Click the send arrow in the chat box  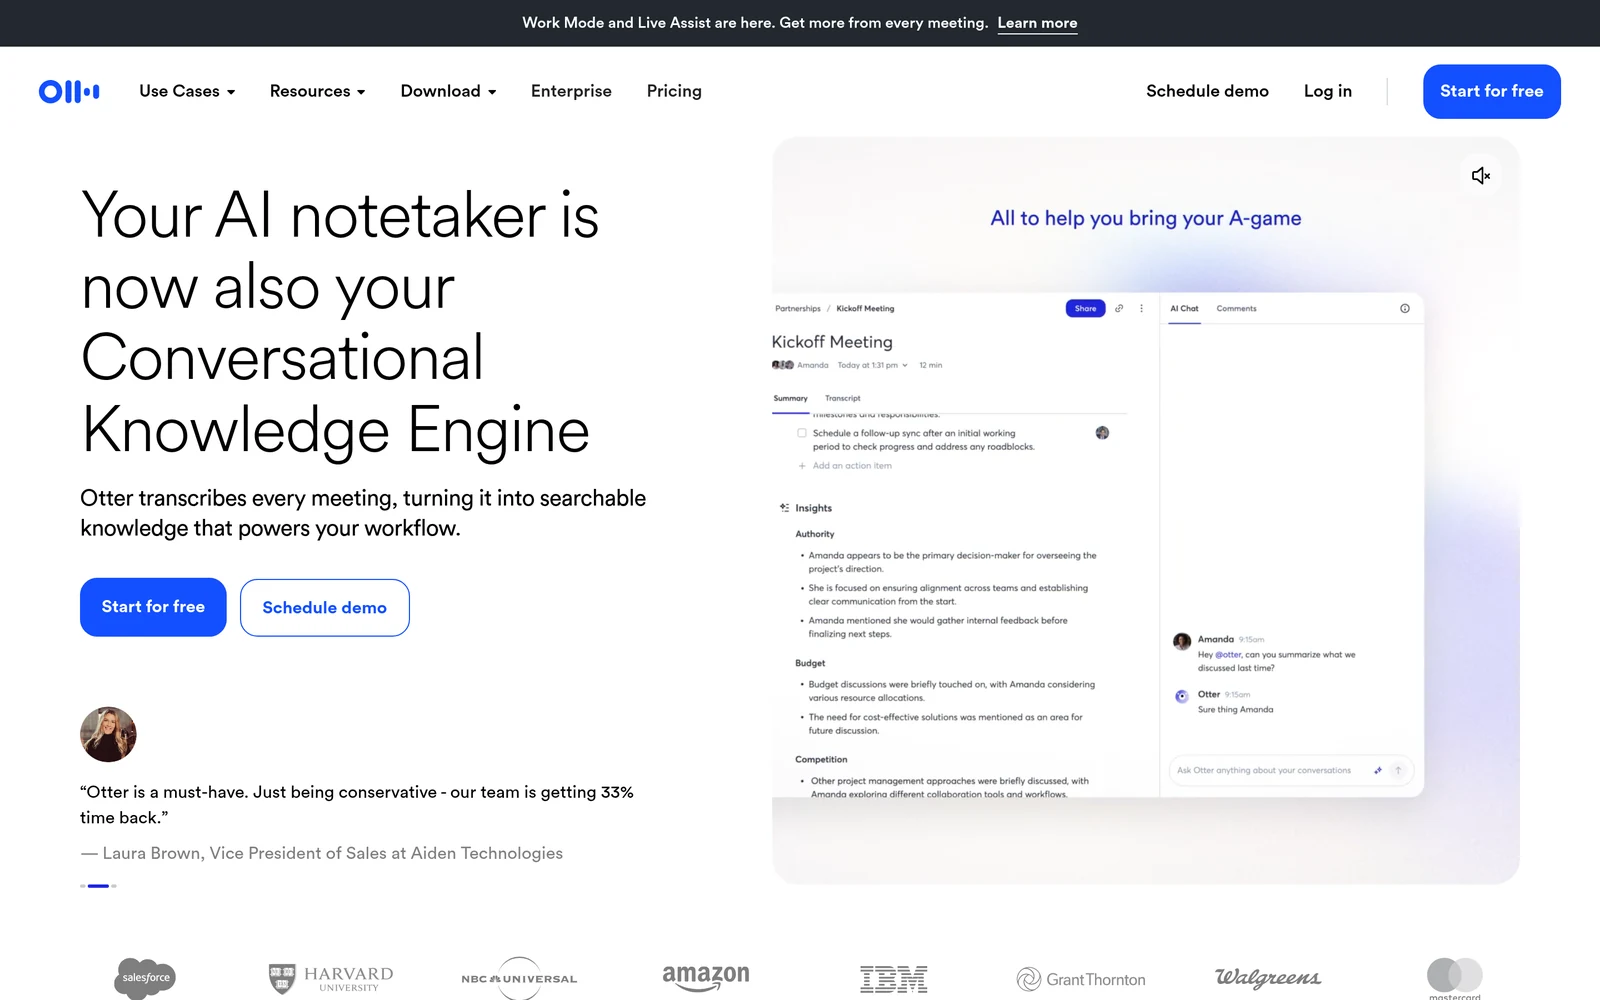1398,770
